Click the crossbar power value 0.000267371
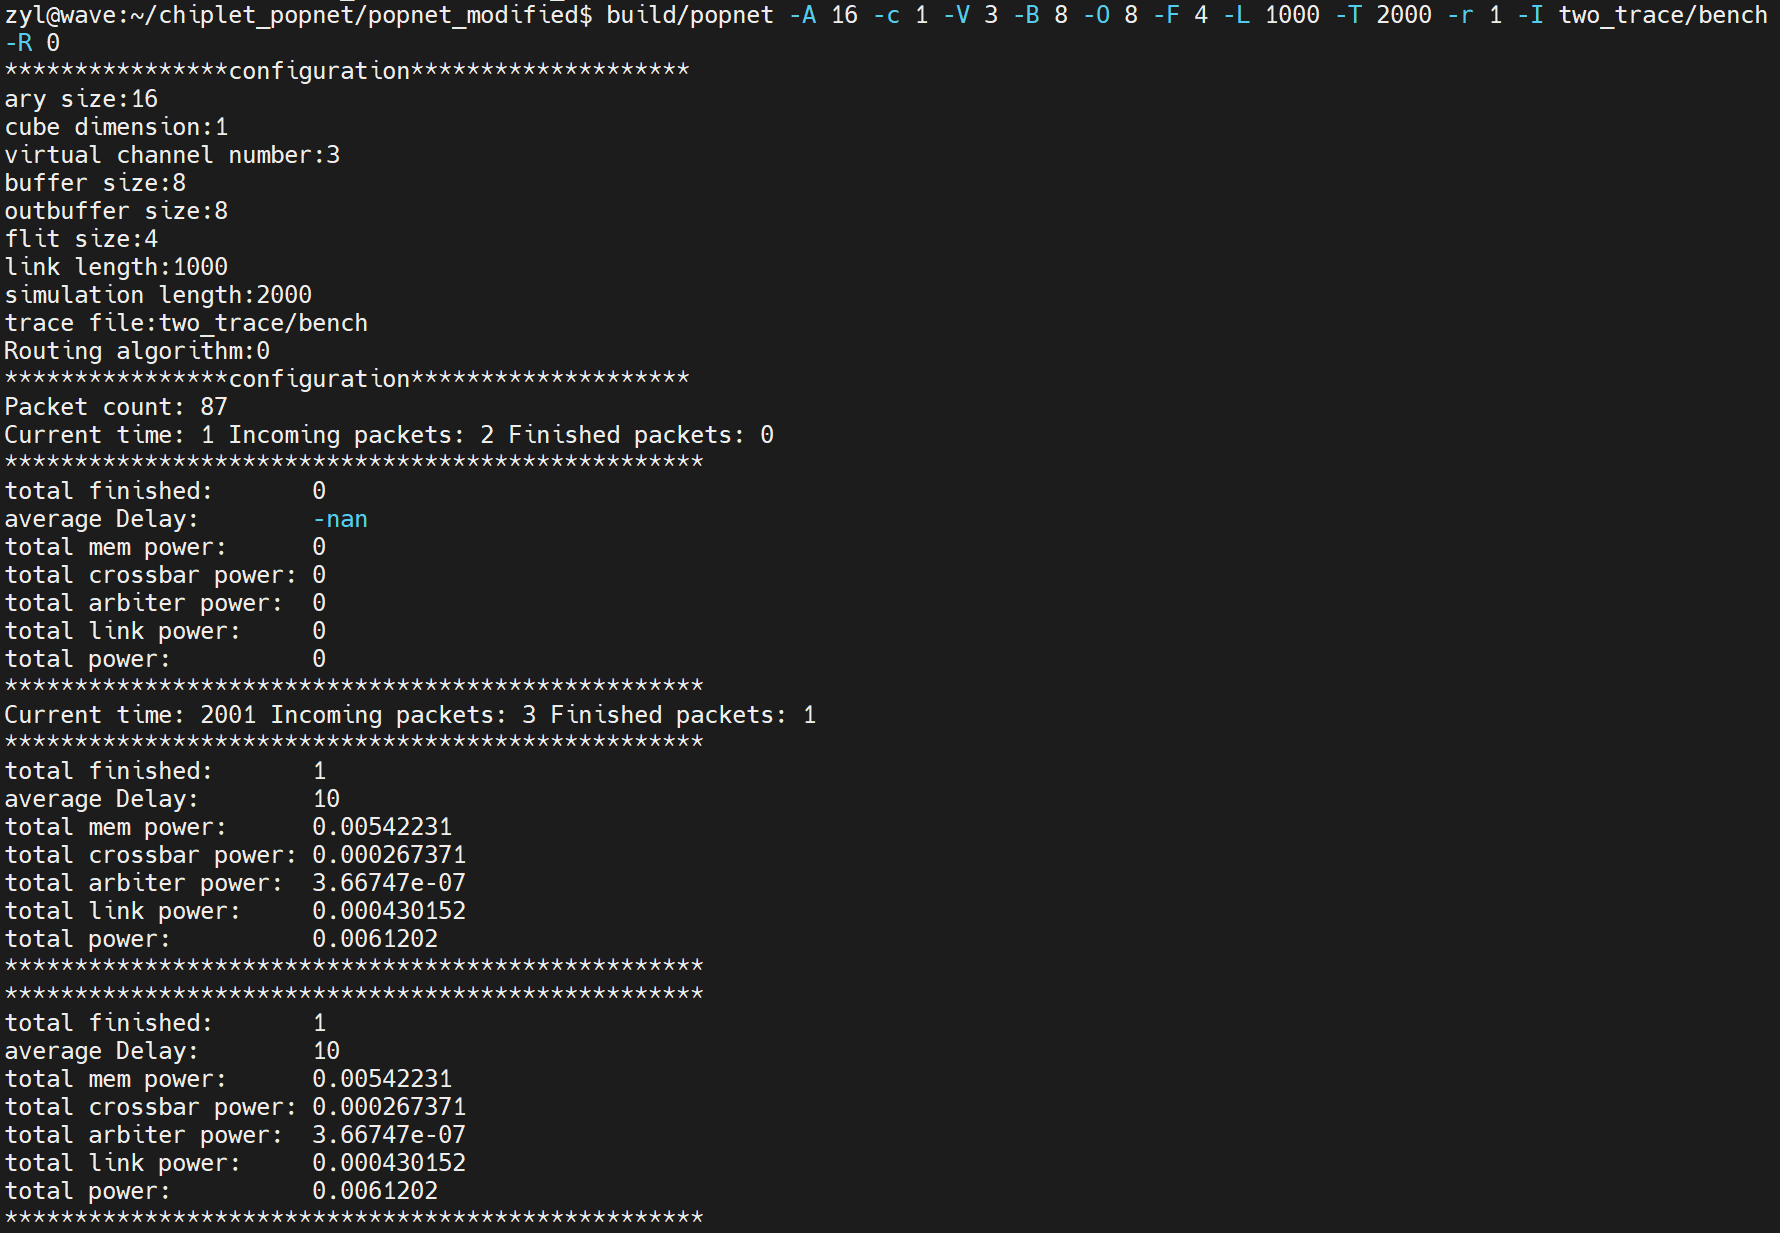 coord(388,854)
